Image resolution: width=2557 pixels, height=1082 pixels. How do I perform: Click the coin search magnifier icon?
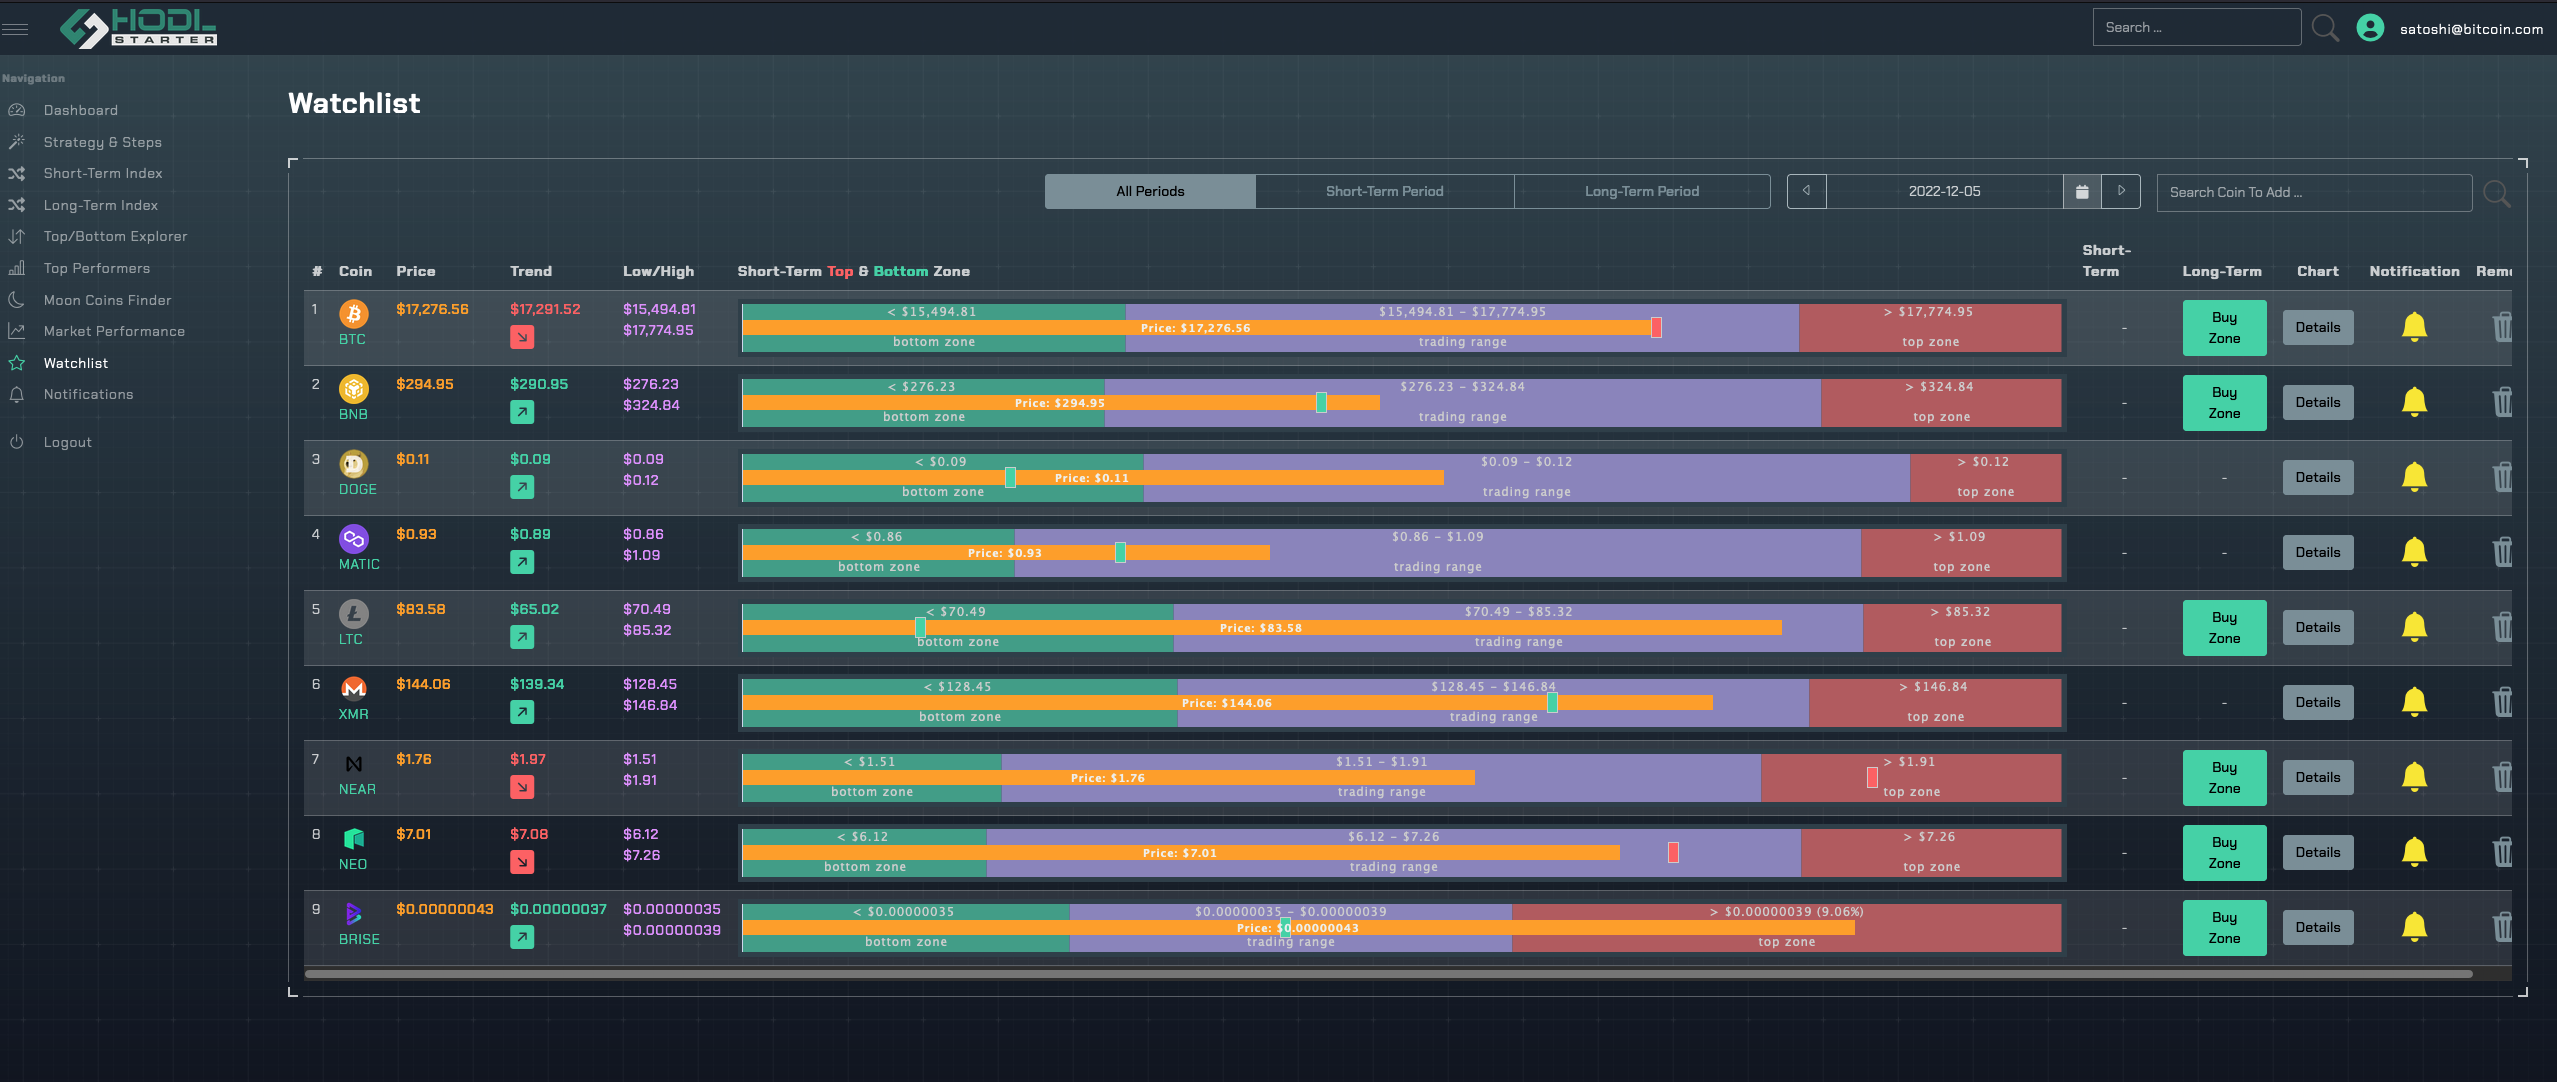tap(2496, 193)
